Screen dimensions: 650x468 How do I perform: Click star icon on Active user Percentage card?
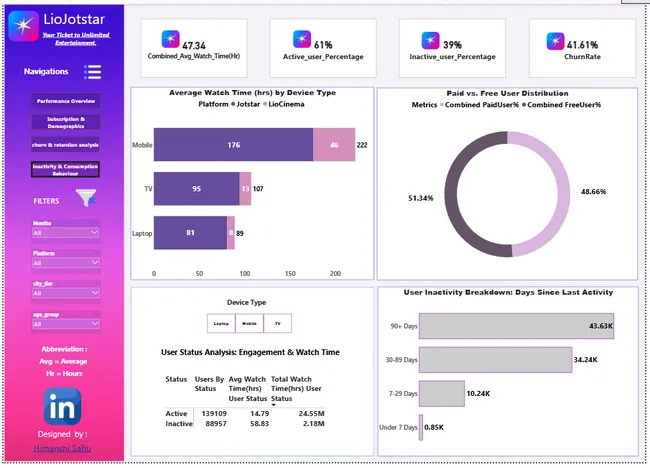click(x=302, y=39)
